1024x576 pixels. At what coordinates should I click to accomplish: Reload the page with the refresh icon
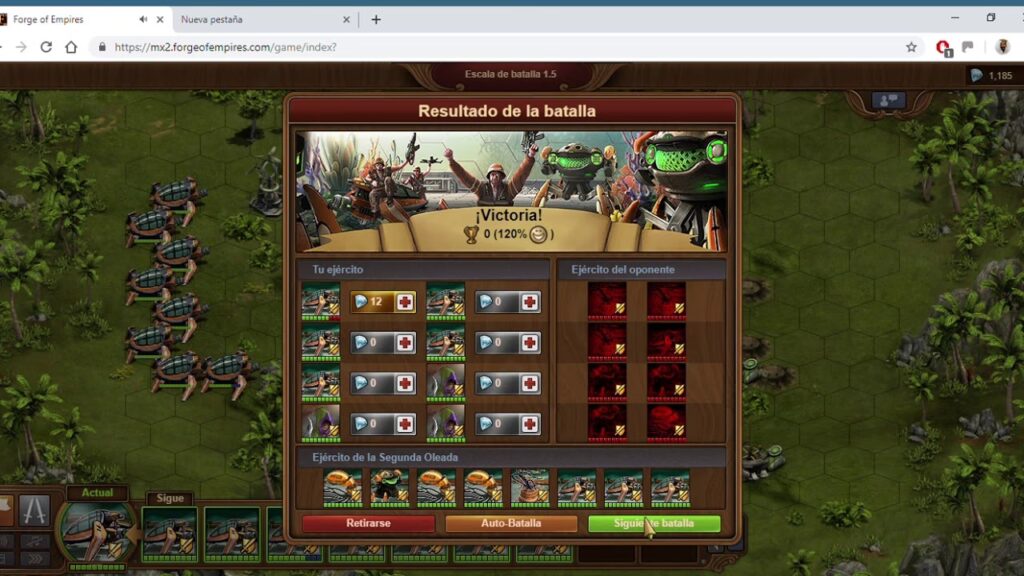pyautogui.click(x=46, y=47)
